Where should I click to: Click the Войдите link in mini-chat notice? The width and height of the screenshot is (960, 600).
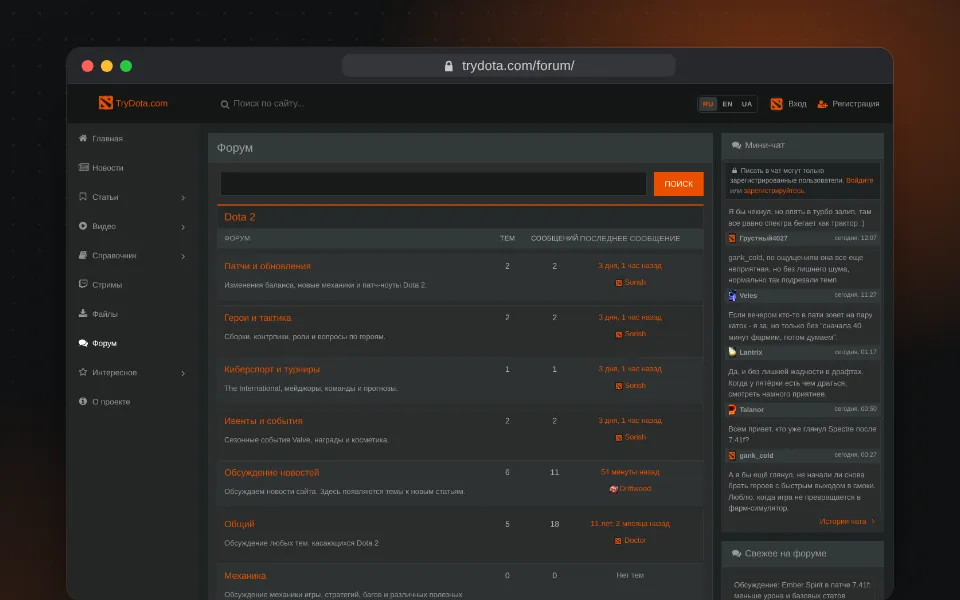pyautogui.click(x=860, y=181)
